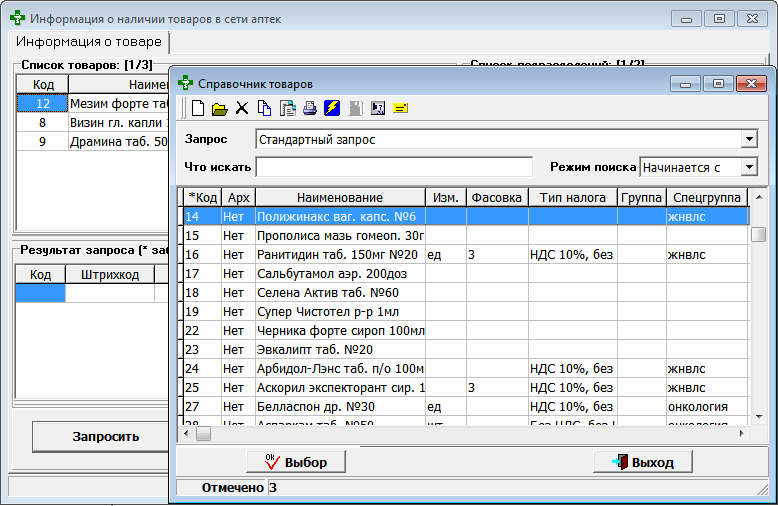This screenshot has width=778, height=506.
Task: Expand the Режим поиска combo box
Action: pyautogui.click(x=748, y=167)
